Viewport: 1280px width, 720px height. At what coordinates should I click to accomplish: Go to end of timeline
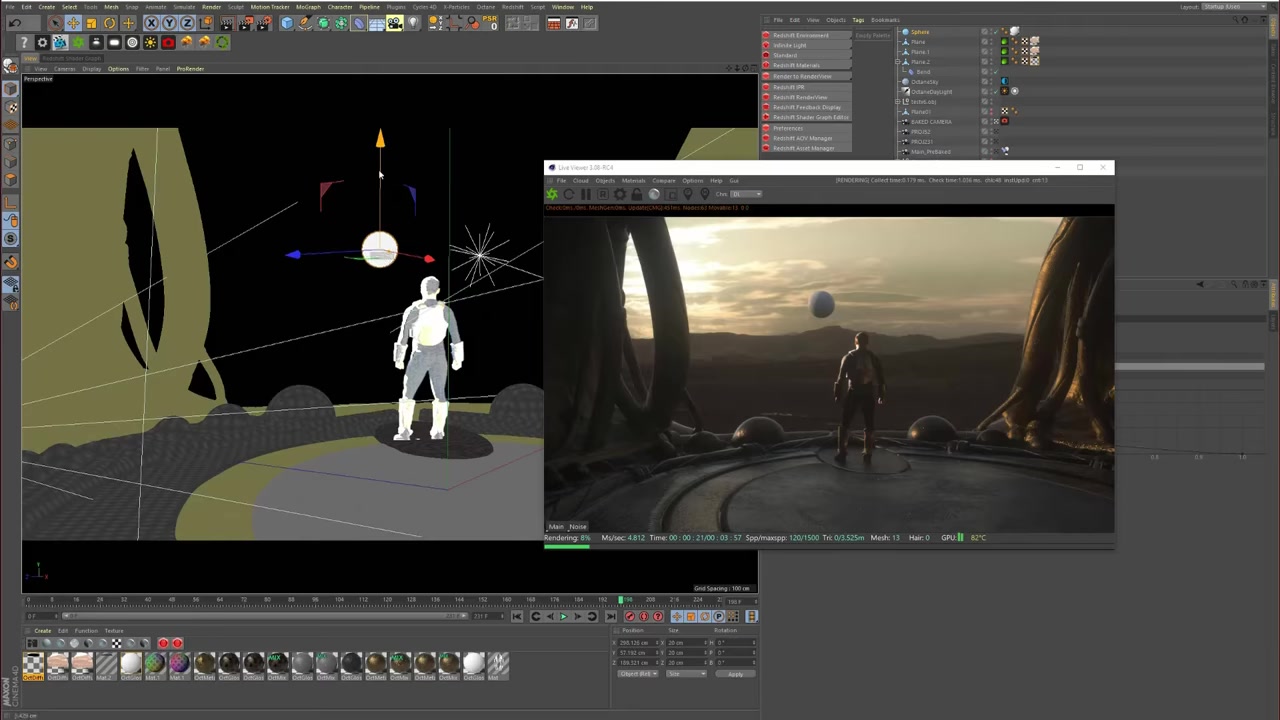610,617
